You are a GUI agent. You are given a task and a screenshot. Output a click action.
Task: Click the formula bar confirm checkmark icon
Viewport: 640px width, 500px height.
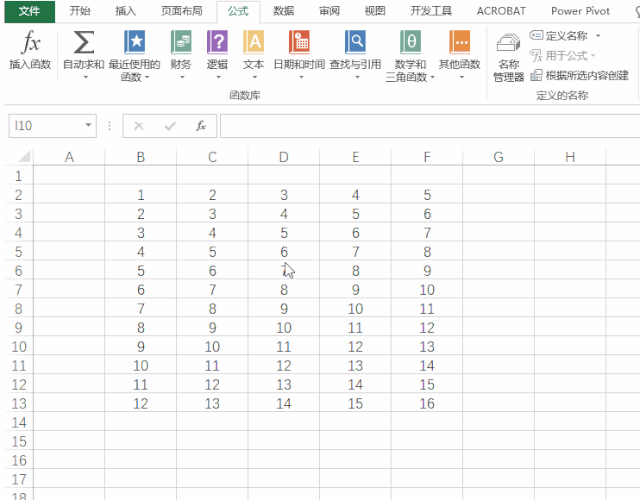(170, 126)
